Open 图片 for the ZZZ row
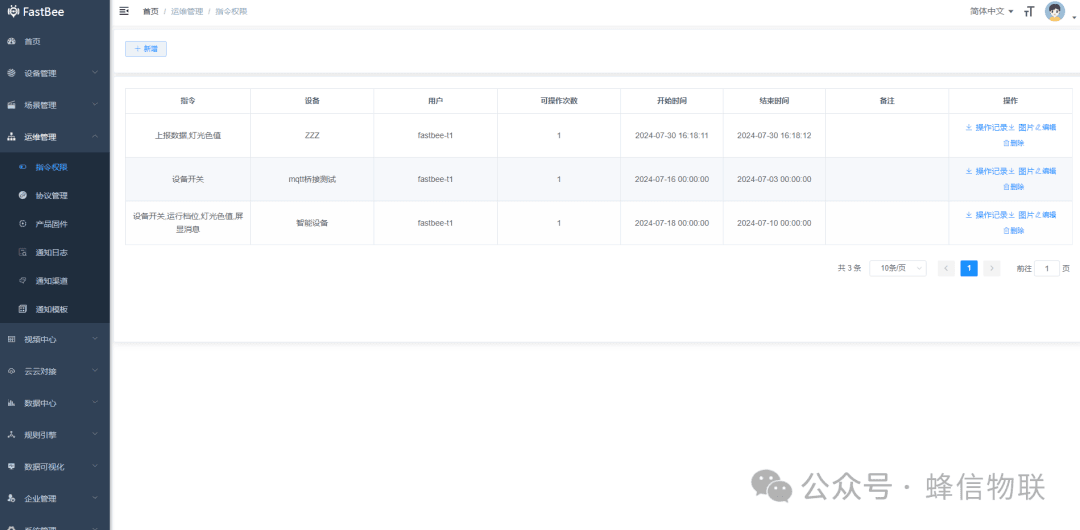The image size is (1080, 530). 1021,128
